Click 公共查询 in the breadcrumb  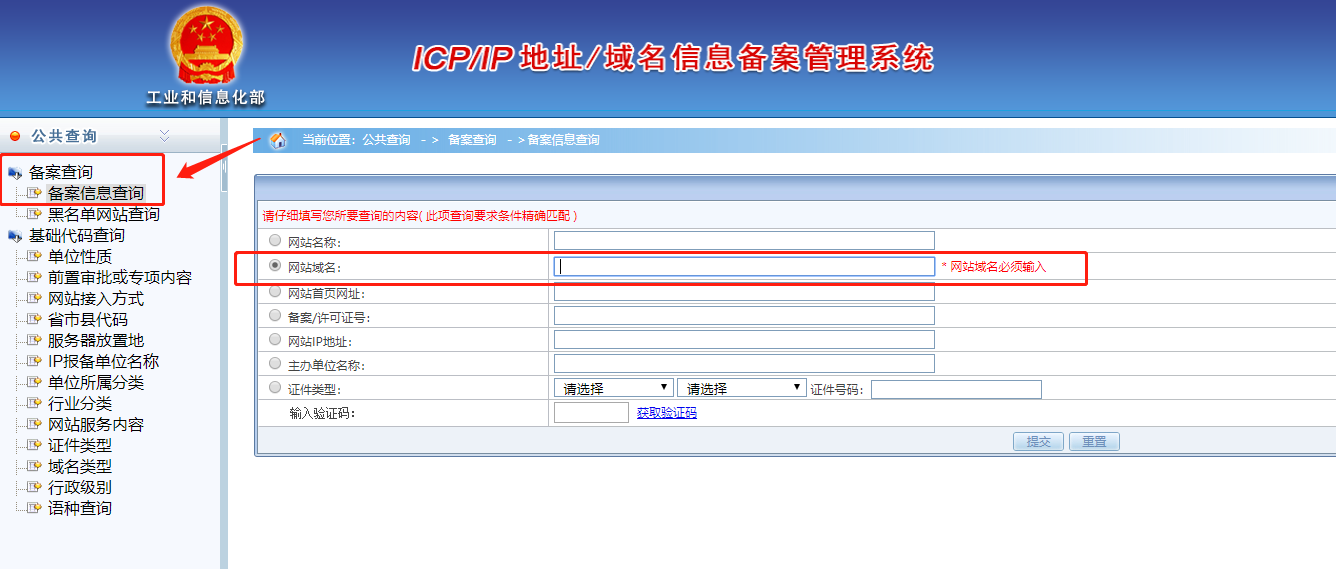pos(386,140)
